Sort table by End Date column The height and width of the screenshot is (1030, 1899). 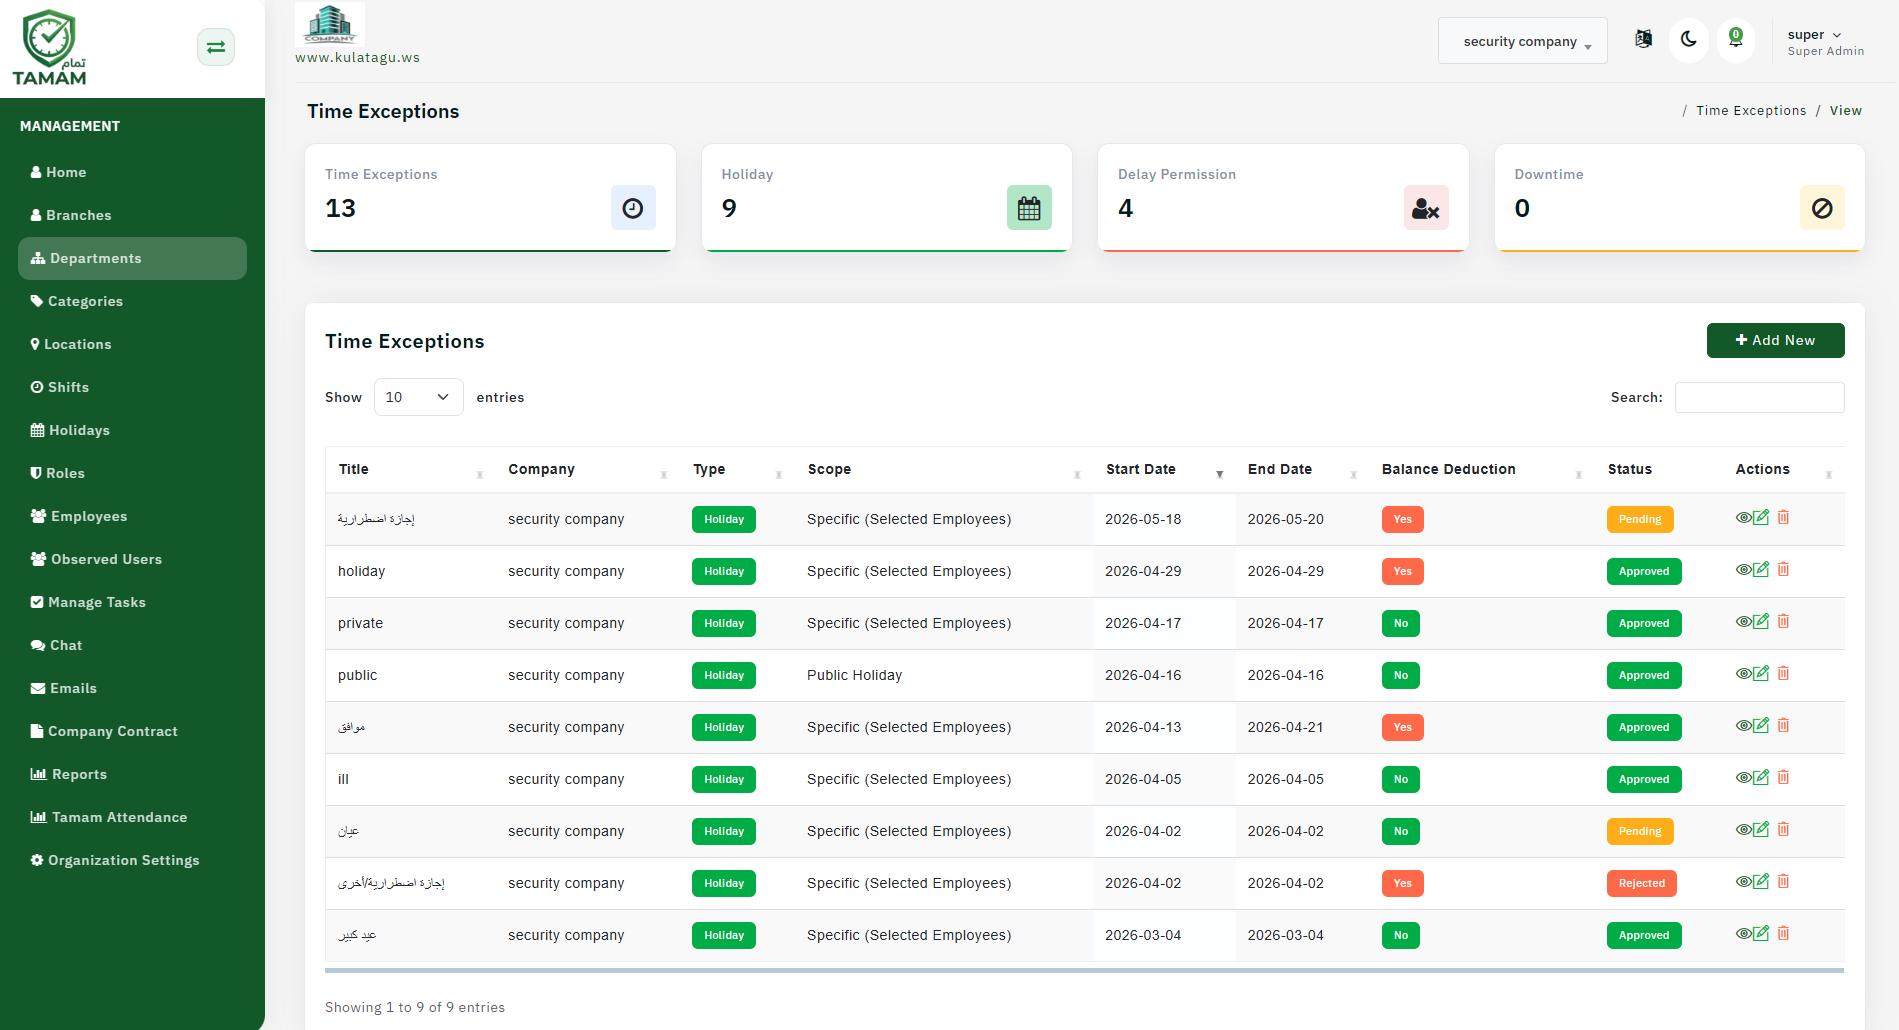coord(1303,470)
